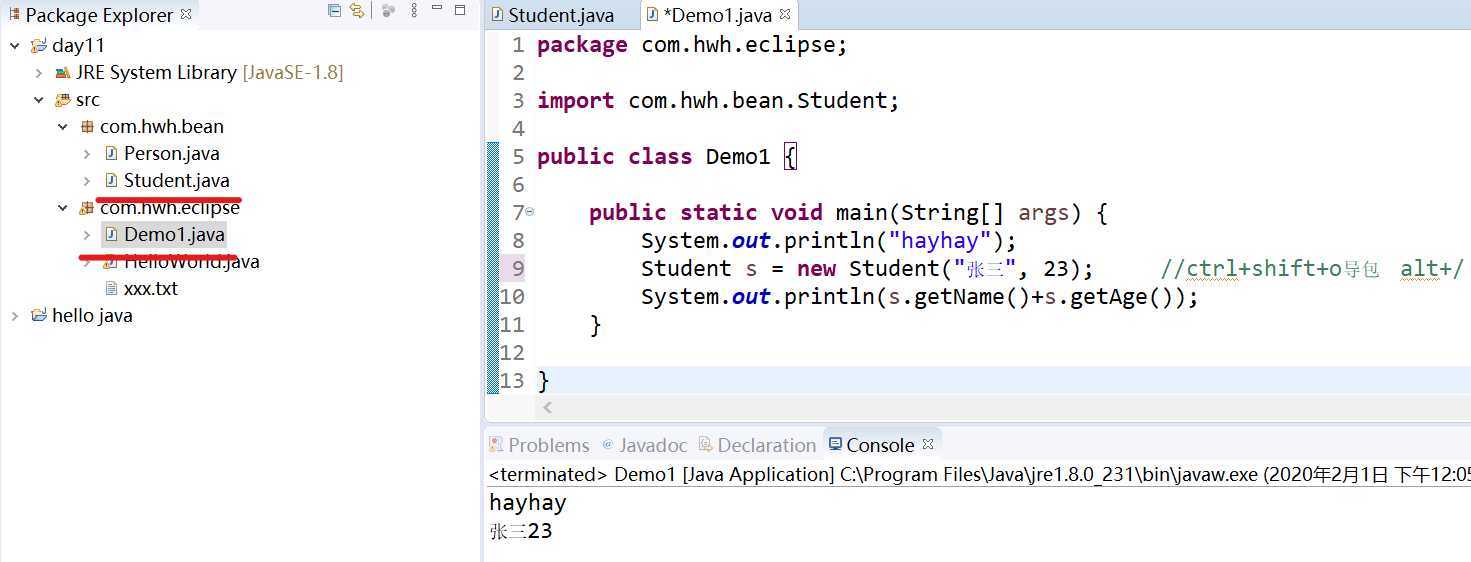Collapse the com.hwh.eclipse package arrow
Viewport: 1471px width, 562px height.
62,208
